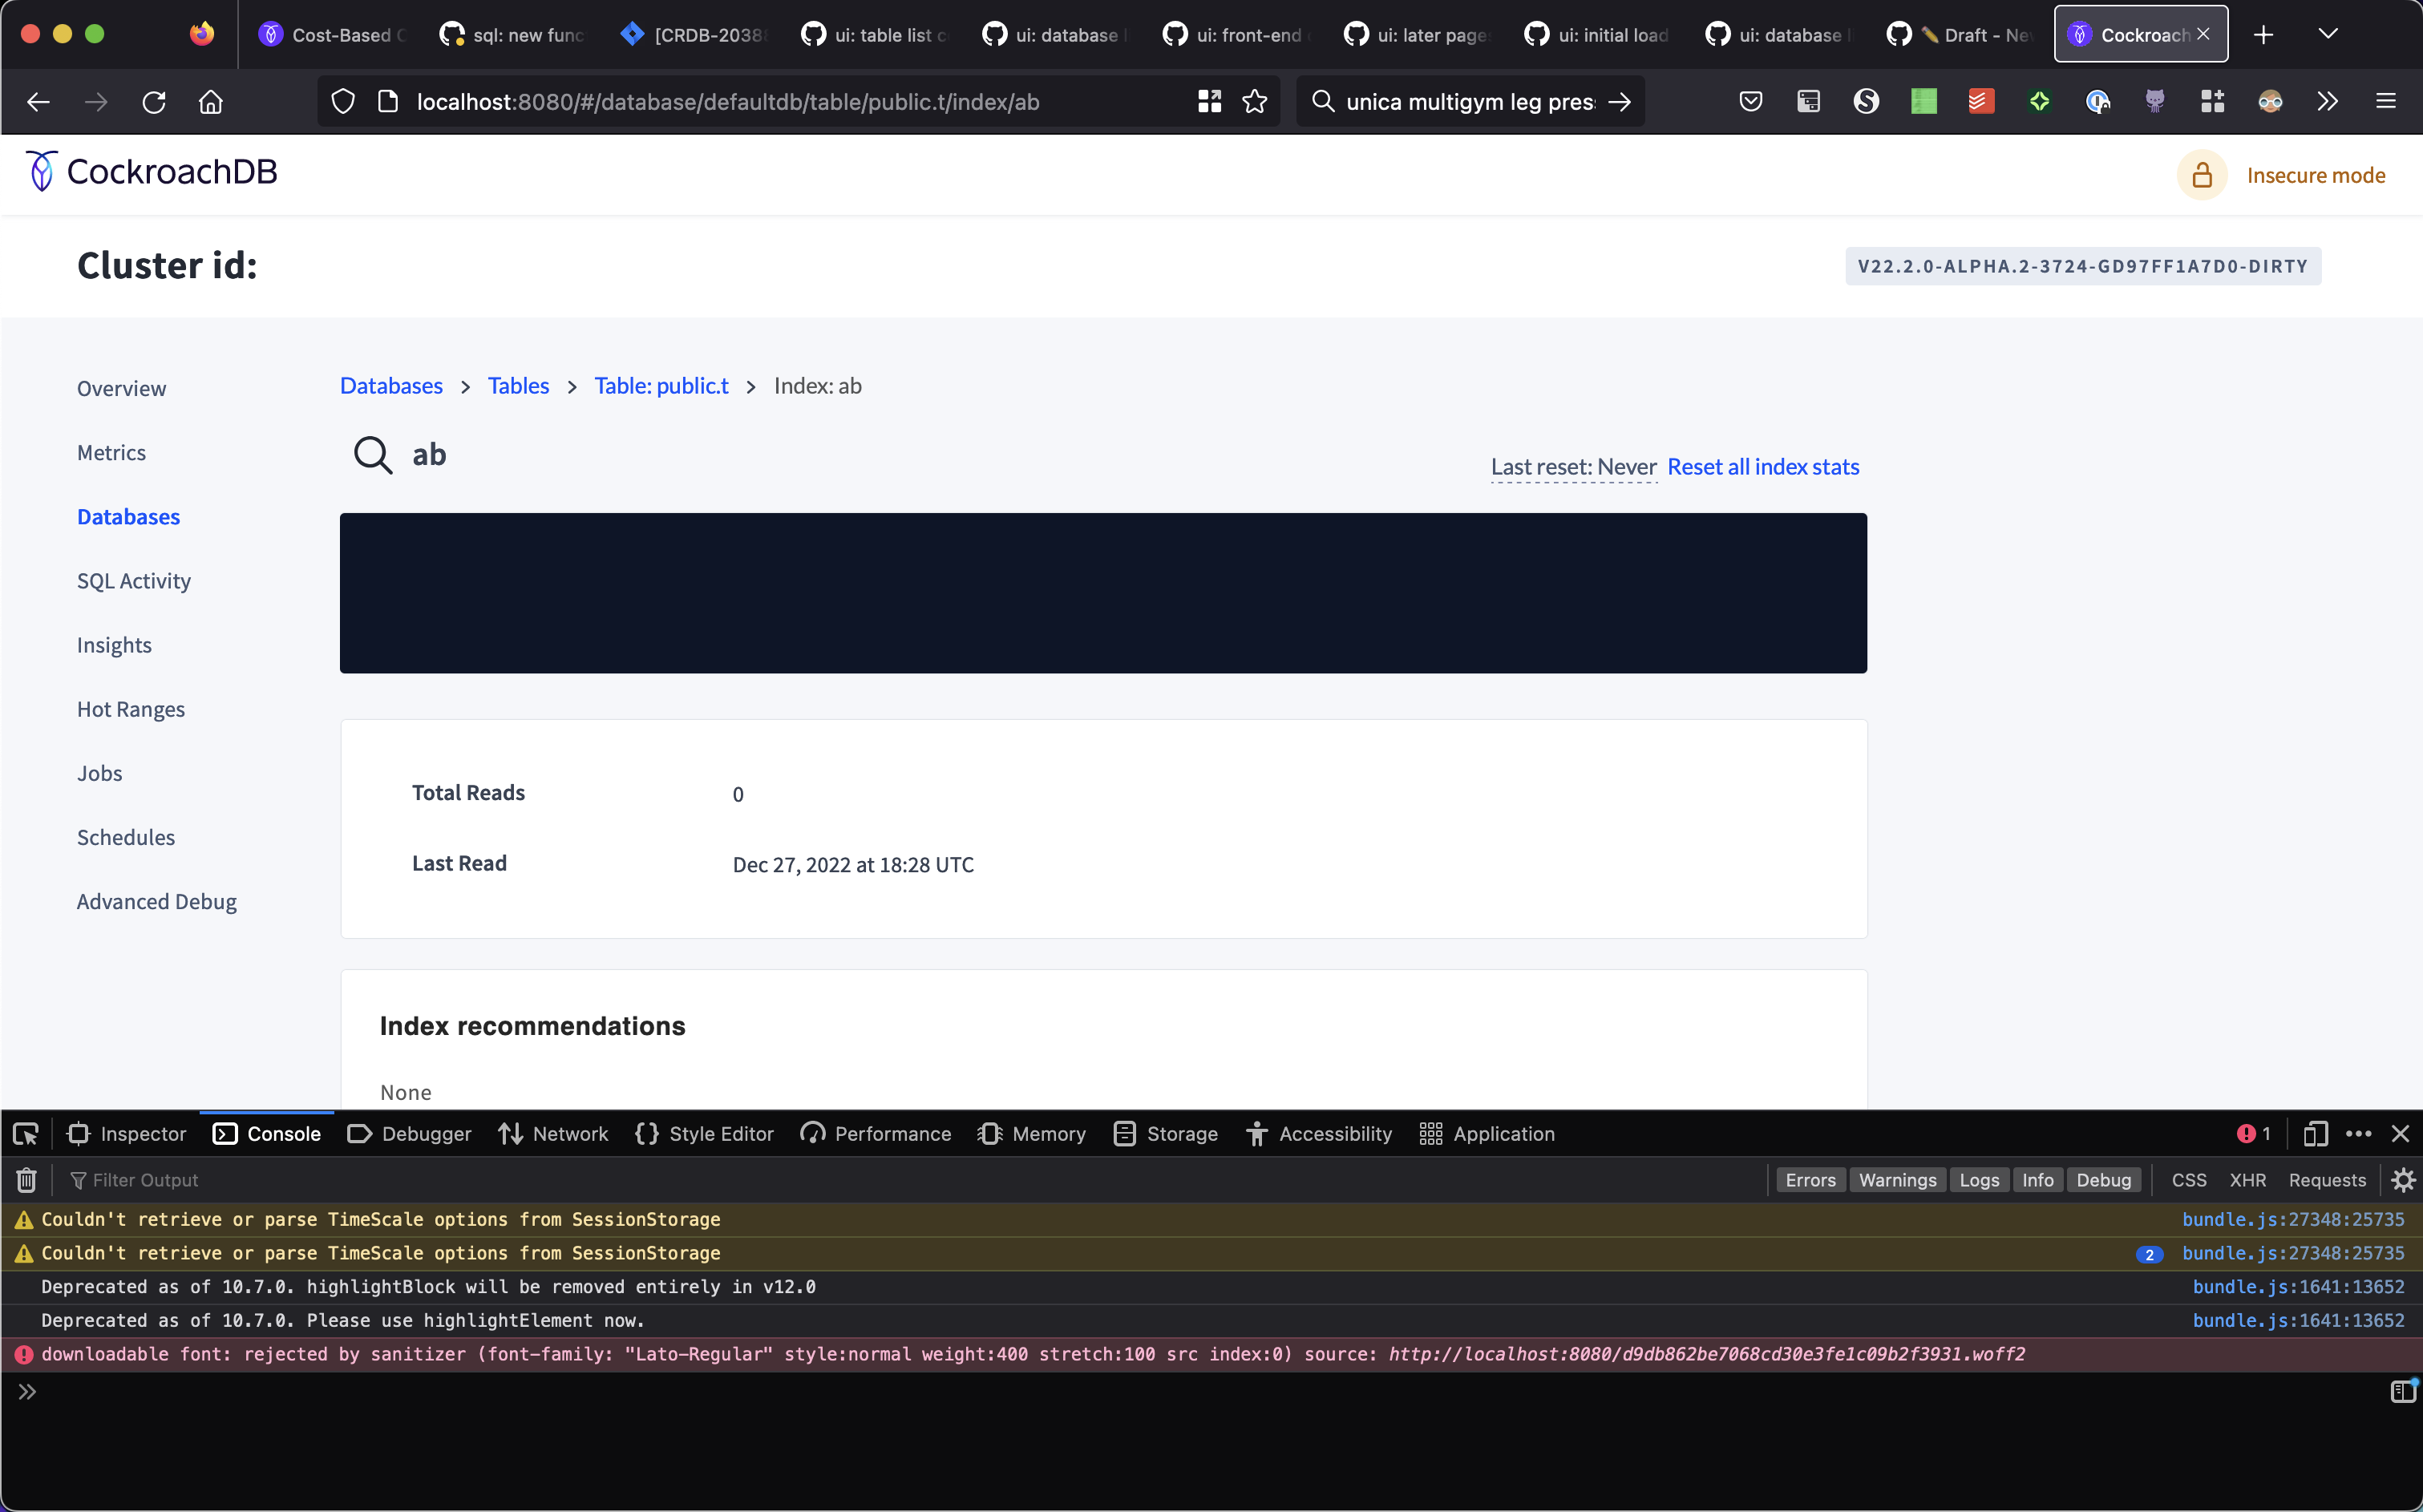Image resolution: width=2423 pixels, height=1512 pixels.
Task: Open console settings gear
Action: tap(2403, 1181)
